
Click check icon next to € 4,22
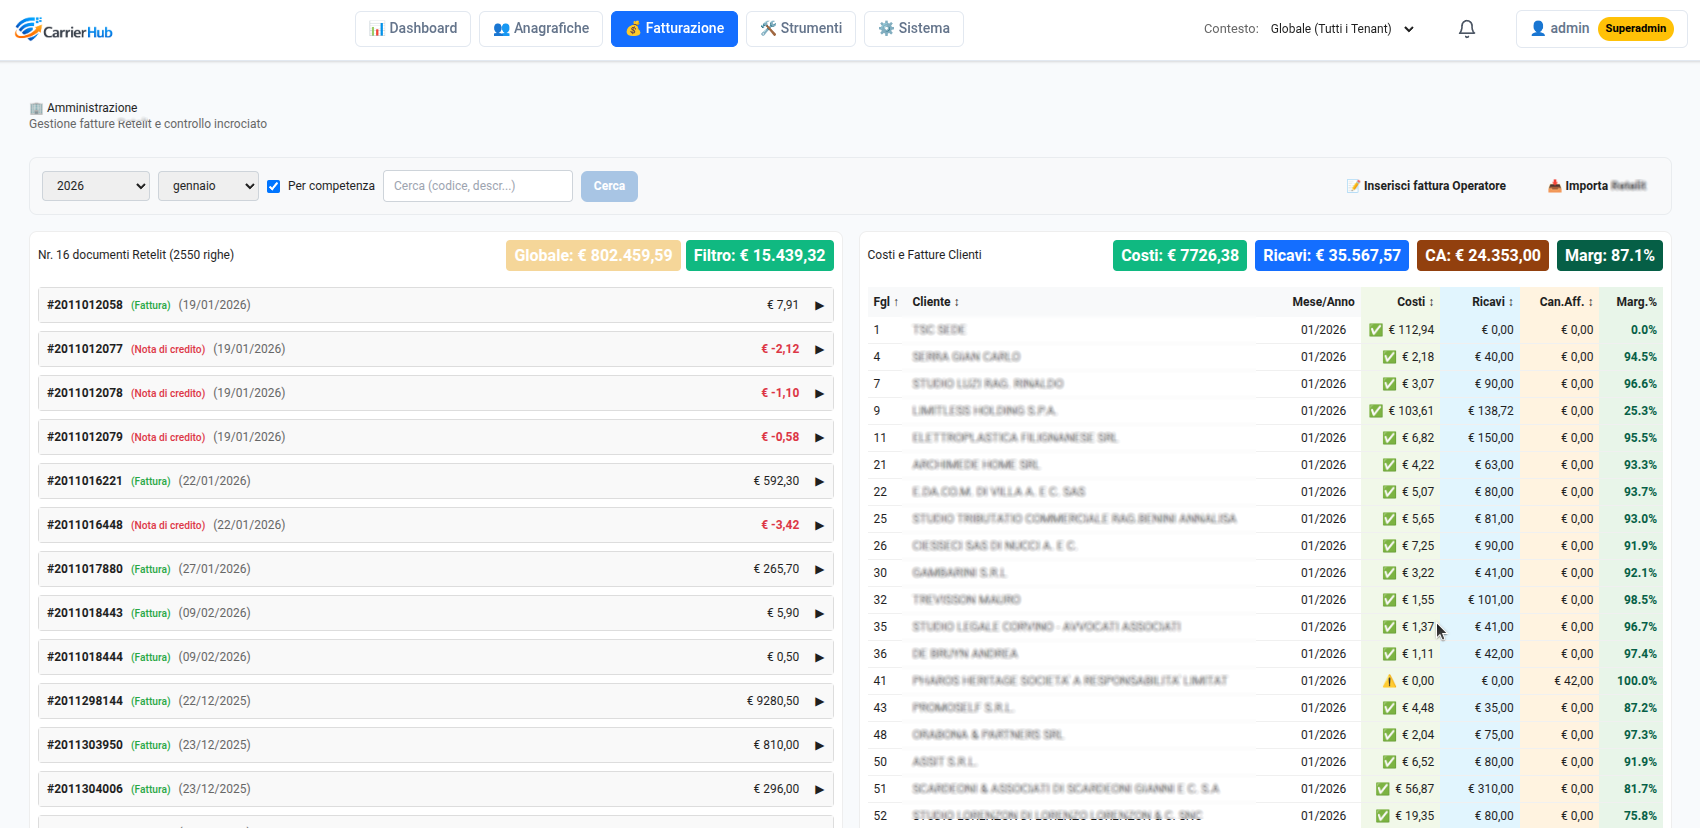point(1389,465)
